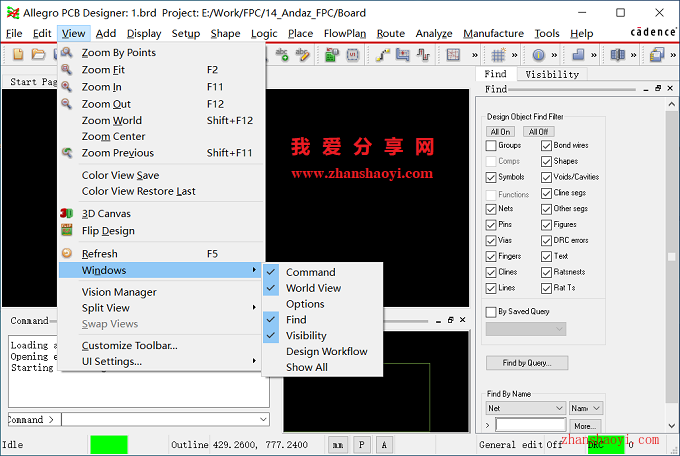Uncheck the Shapes checkbox
The image size is (680, 456).
click(x=546, y=161)
